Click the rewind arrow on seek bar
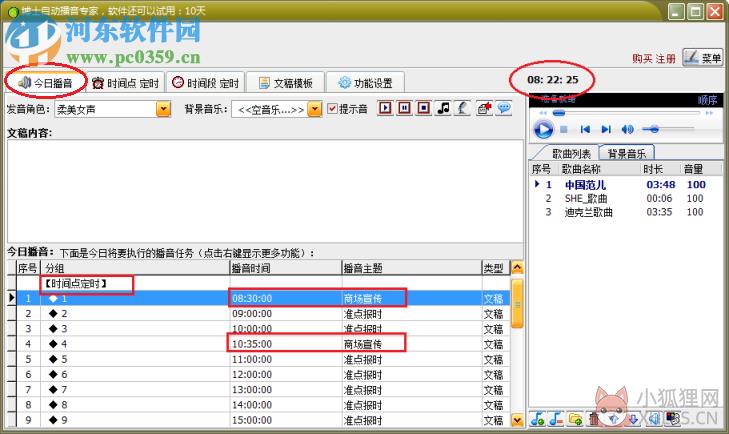 pos(543,113)
